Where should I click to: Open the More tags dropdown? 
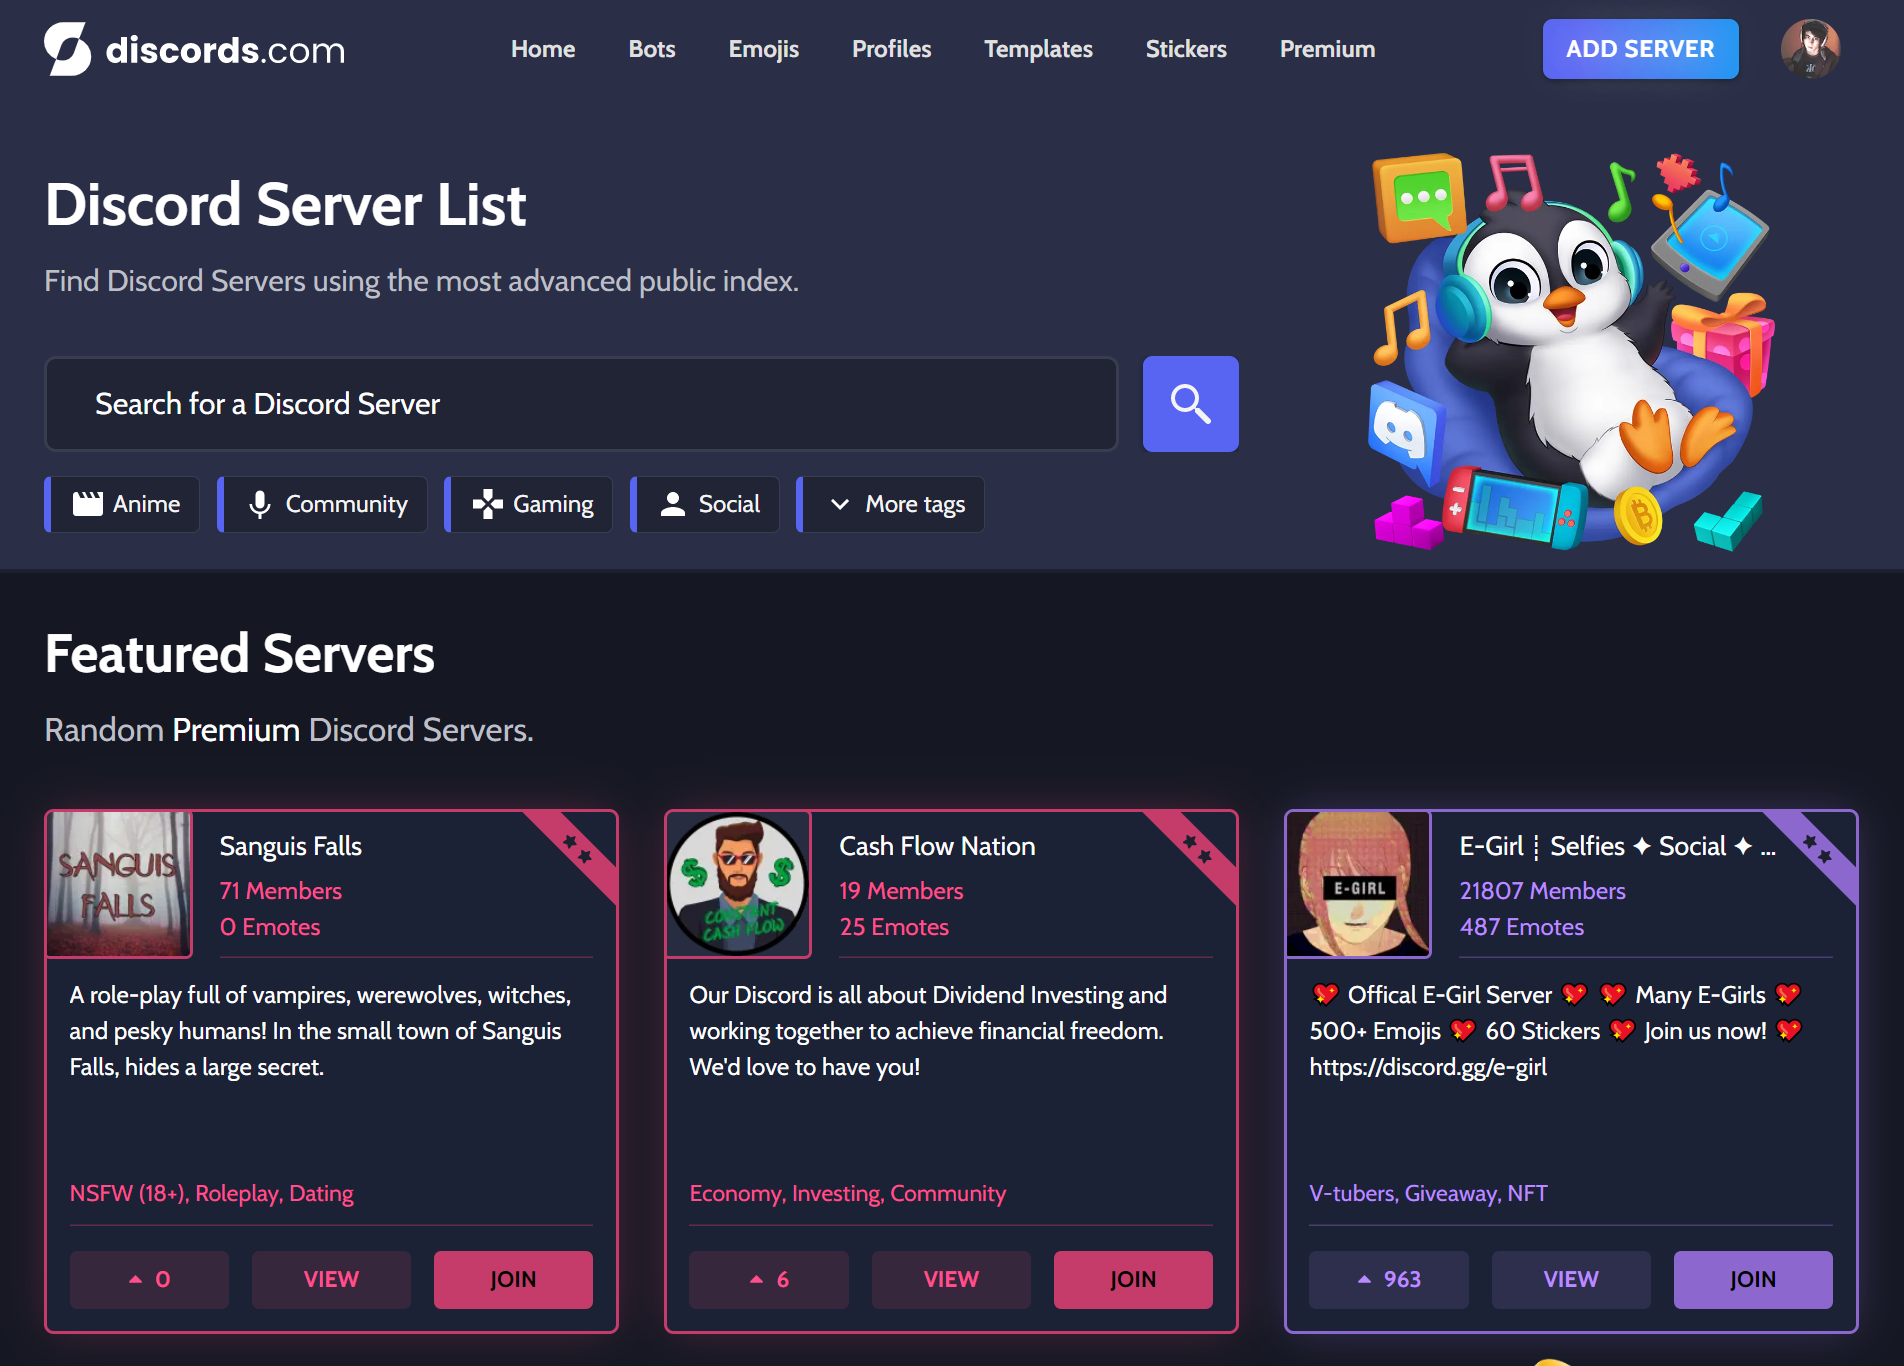click(x=890, y=504)
